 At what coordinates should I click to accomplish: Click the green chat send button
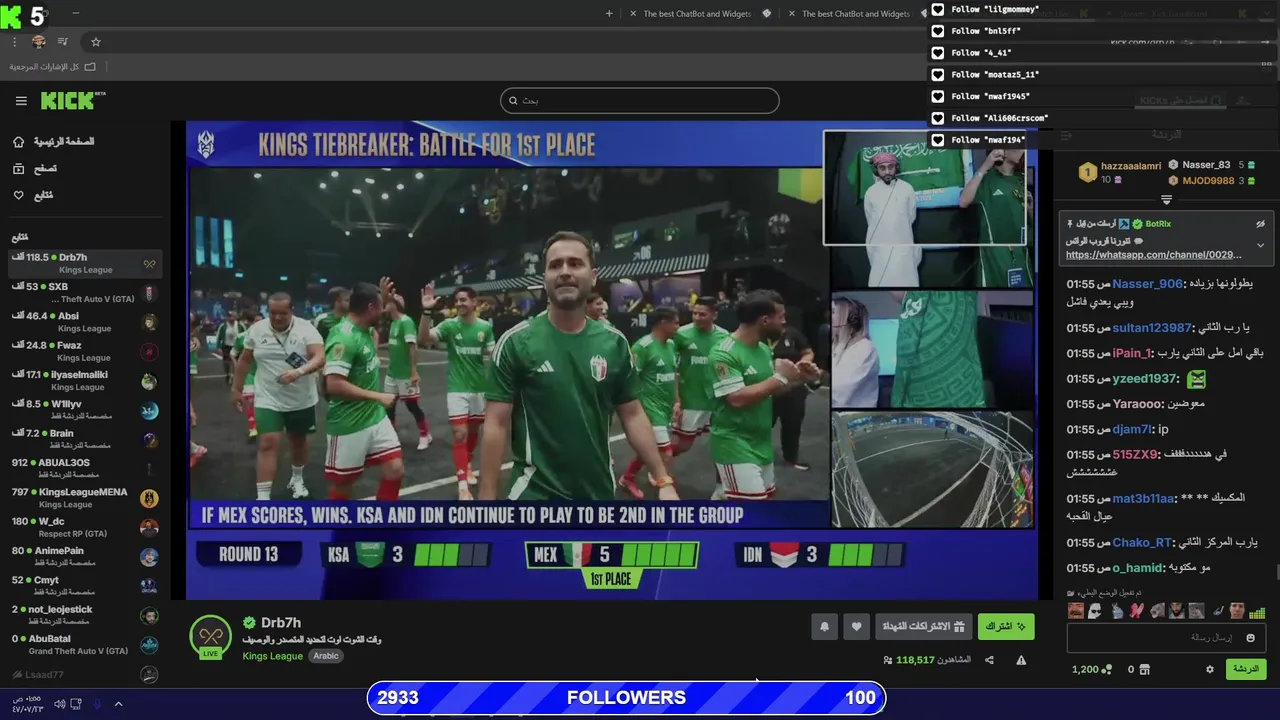tap(1246, 669)
